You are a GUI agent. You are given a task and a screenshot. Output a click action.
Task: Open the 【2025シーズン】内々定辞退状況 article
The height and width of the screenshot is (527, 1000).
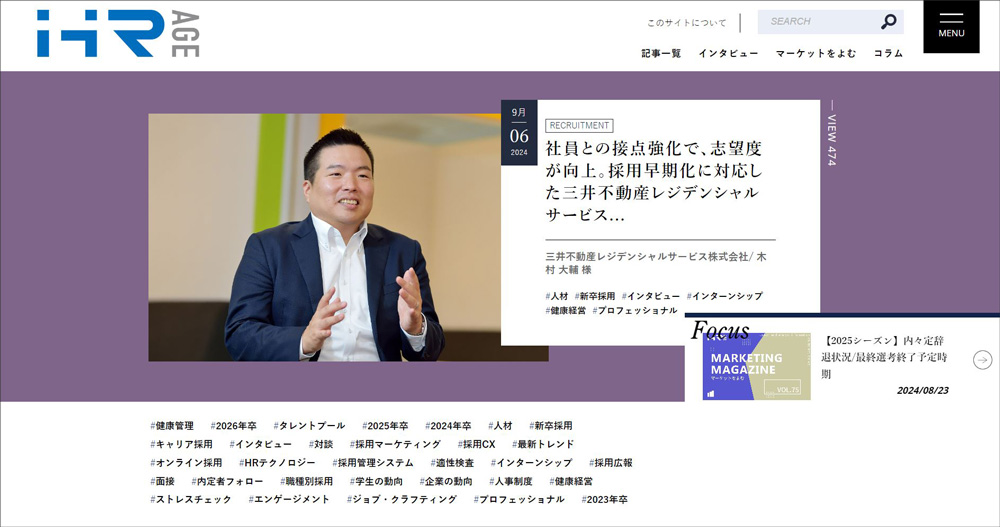[884, 357]
